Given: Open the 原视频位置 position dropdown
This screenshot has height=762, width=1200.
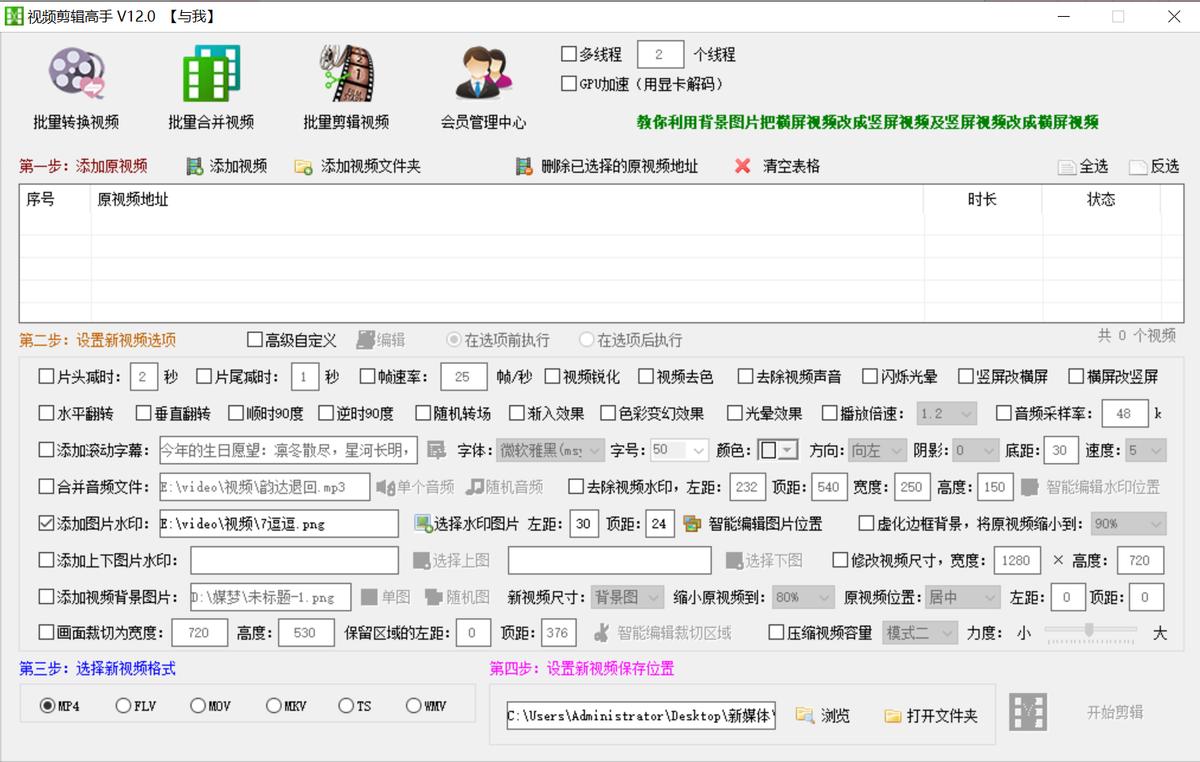Looking at the screenshot, I should (x=961, y=596).
